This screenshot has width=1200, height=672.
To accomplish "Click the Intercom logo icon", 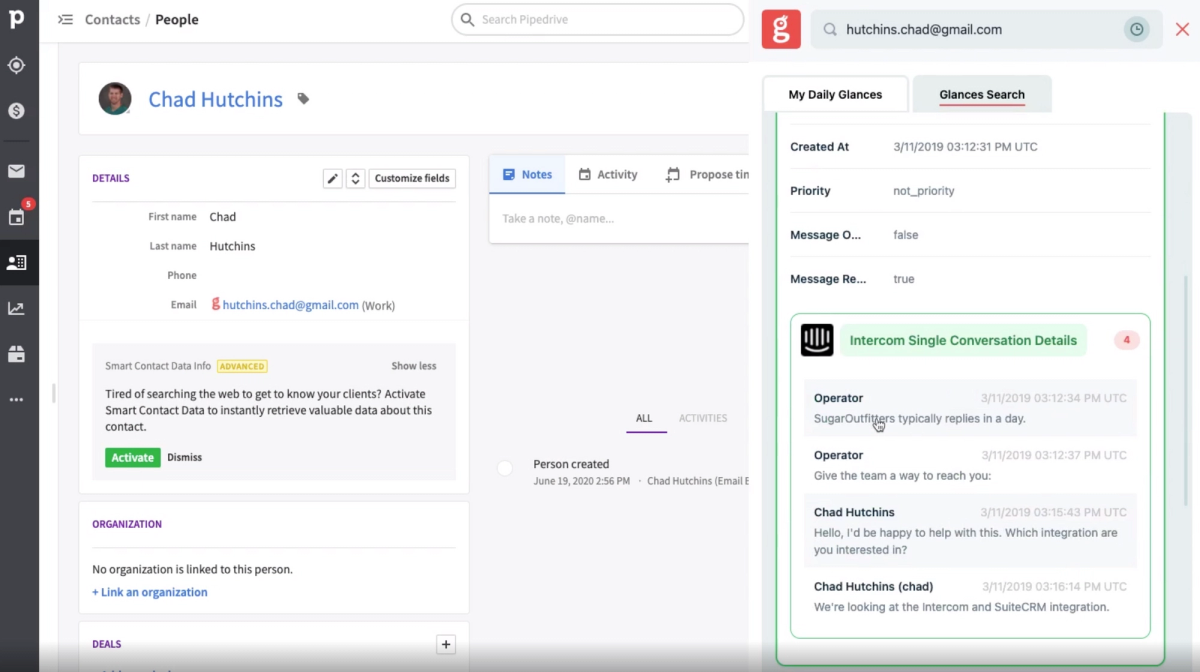I will 817,340.
